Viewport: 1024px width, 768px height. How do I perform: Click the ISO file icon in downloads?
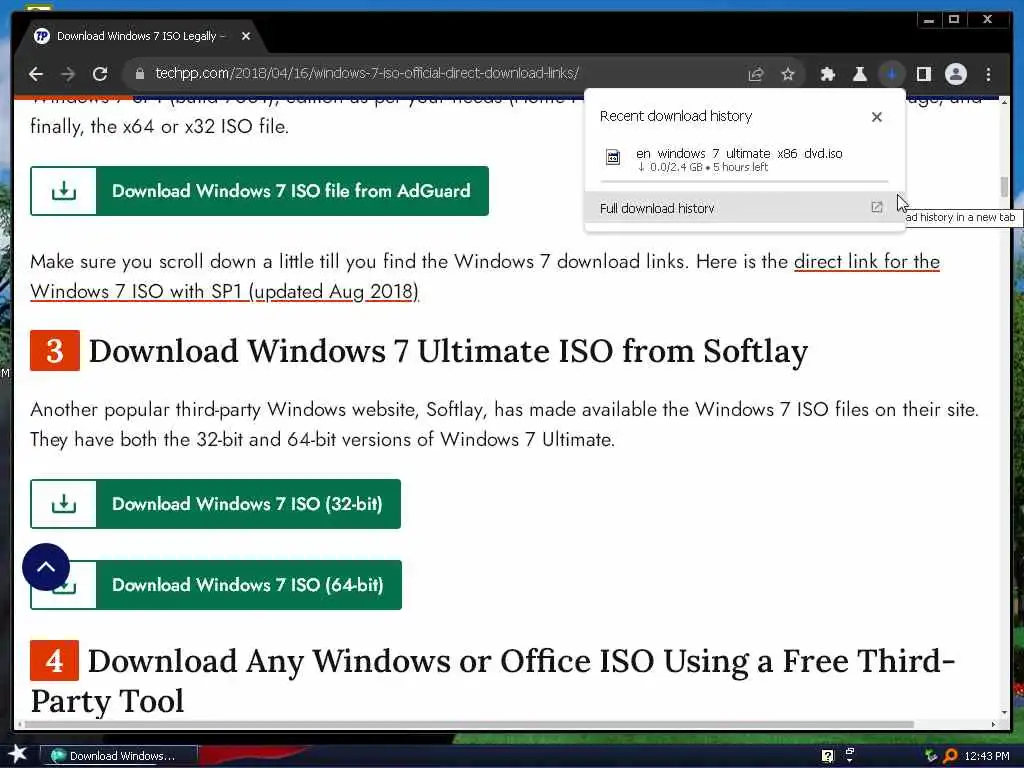613,157
